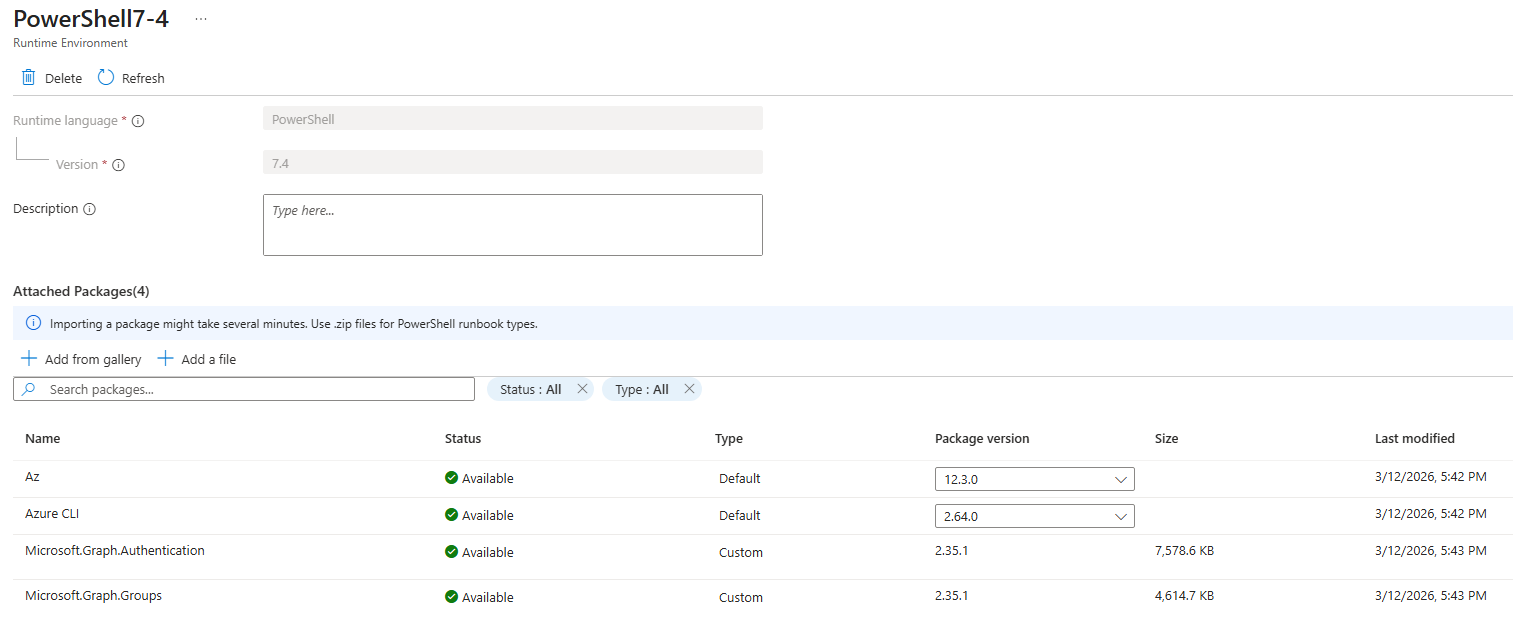The width and height of the screenshot is (1513, 621).
Task: Click Add a file
Action: tap(197, 359)
